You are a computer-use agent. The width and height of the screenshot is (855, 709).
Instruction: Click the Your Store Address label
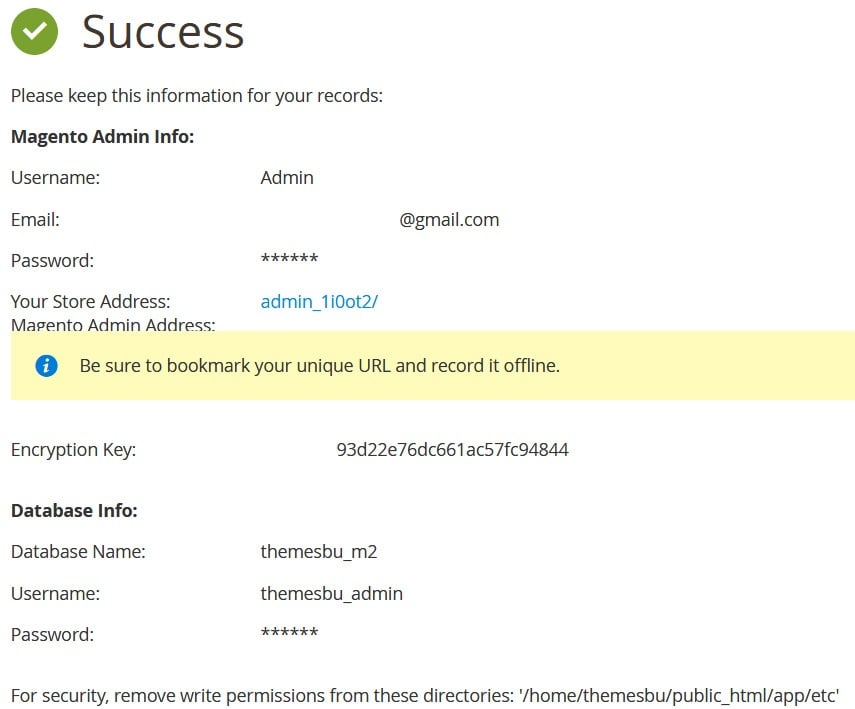[x=90, y=302]
